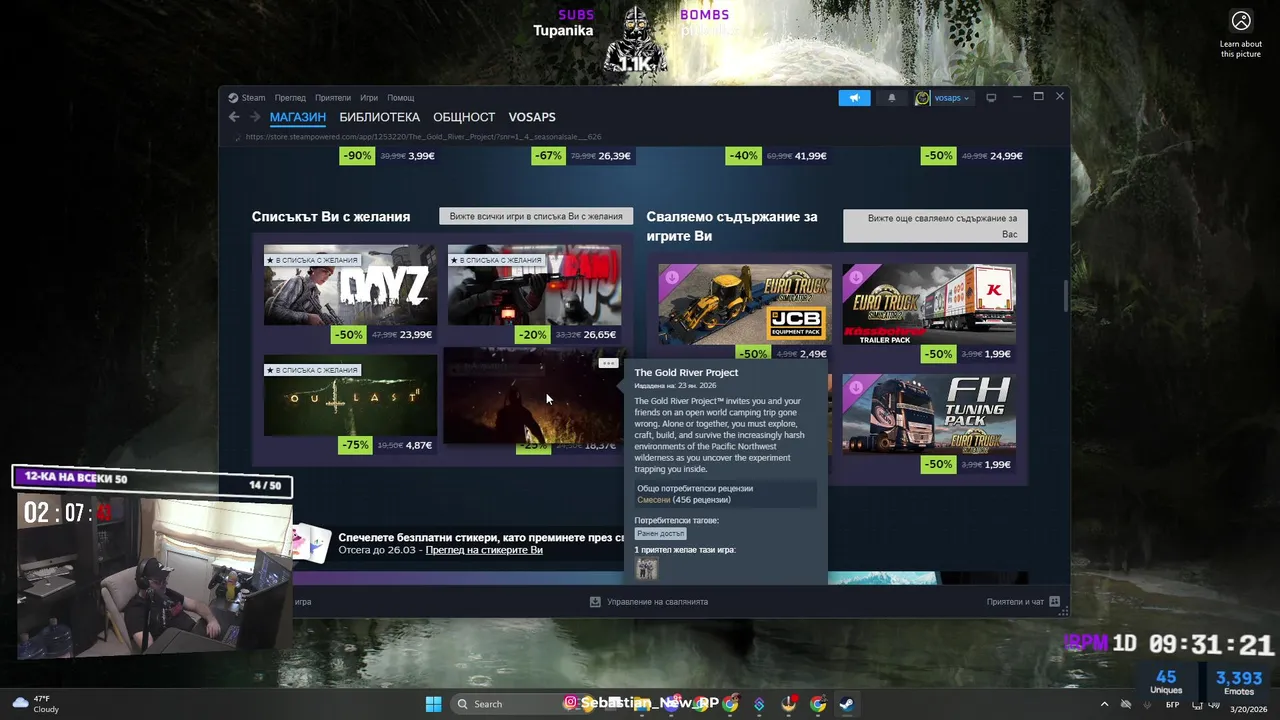Open the vosaps account dropdown
The height and width of the screenshot is (720, 1280).
coord(943,98)
